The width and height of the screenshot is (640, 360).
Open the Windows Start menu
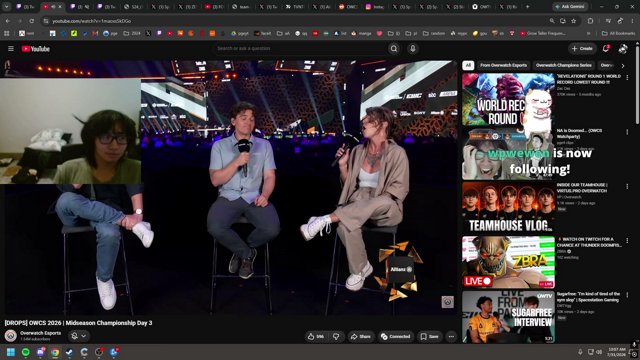point(11,352)
